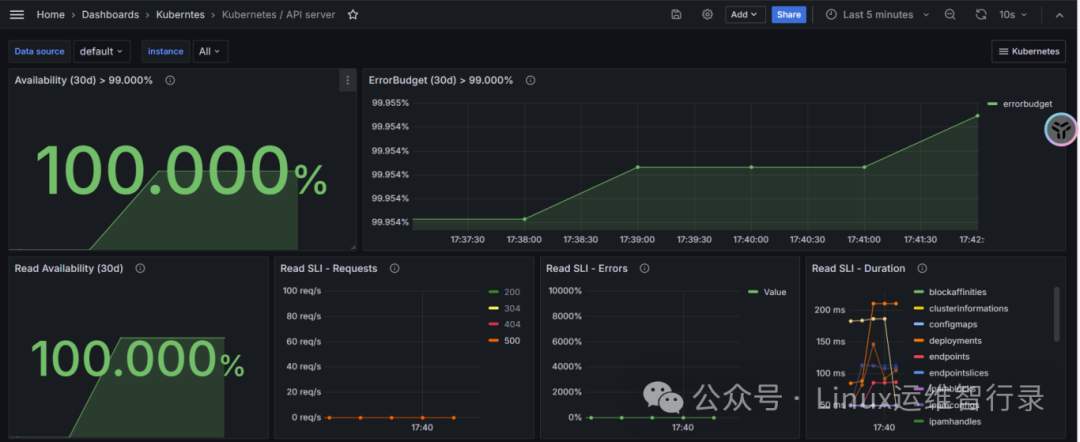Screen dimensions: 1080x442
Task: Open the Availability panel three-dot menu
Action: coord(348,81)
